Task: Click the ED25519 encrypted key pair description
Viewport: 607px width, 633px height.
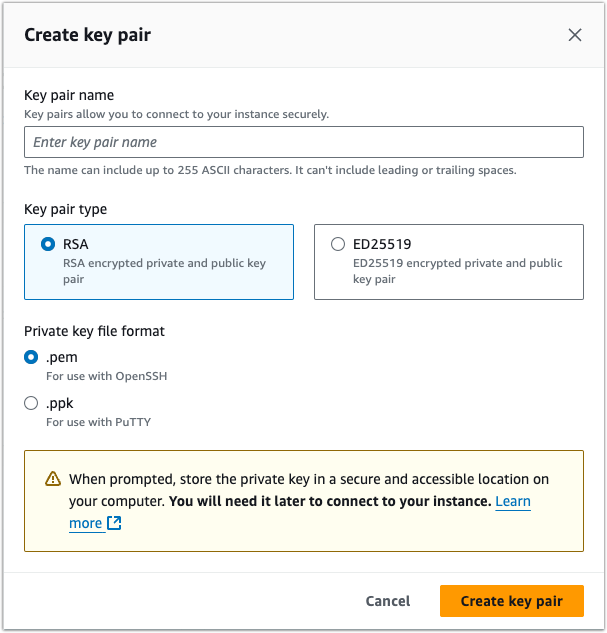Action: coord(457,271)
